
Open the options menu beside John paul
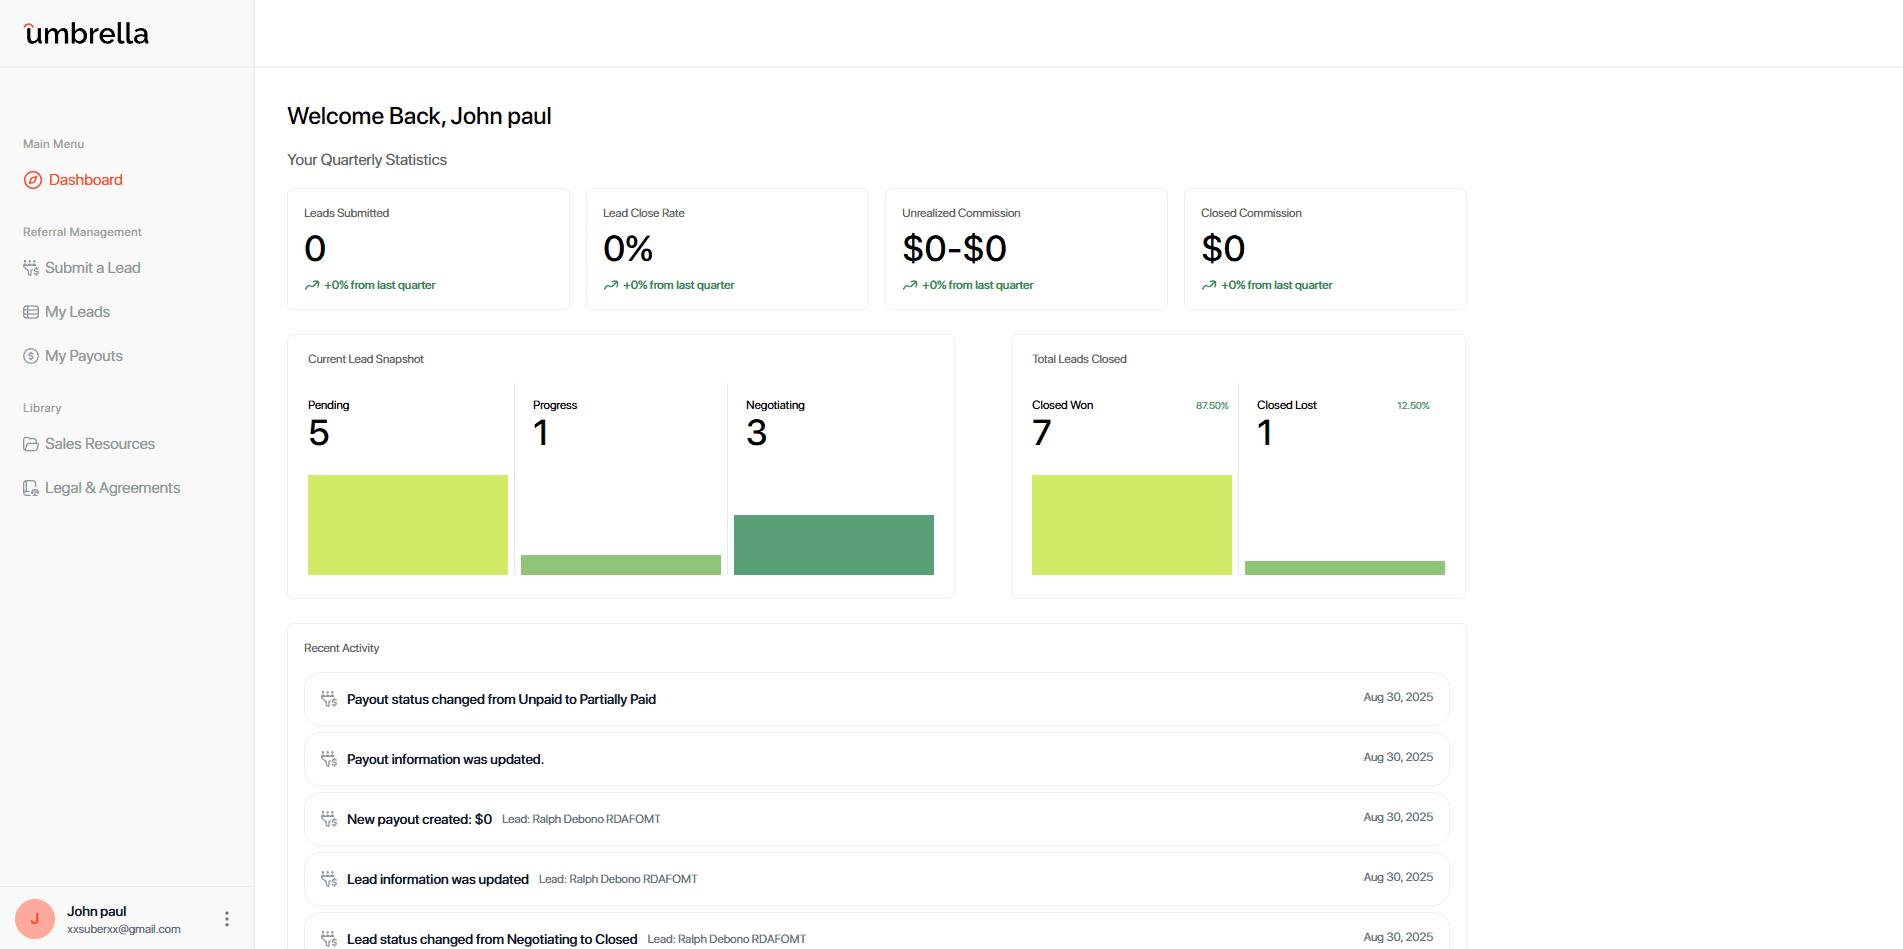click(226, 918)
